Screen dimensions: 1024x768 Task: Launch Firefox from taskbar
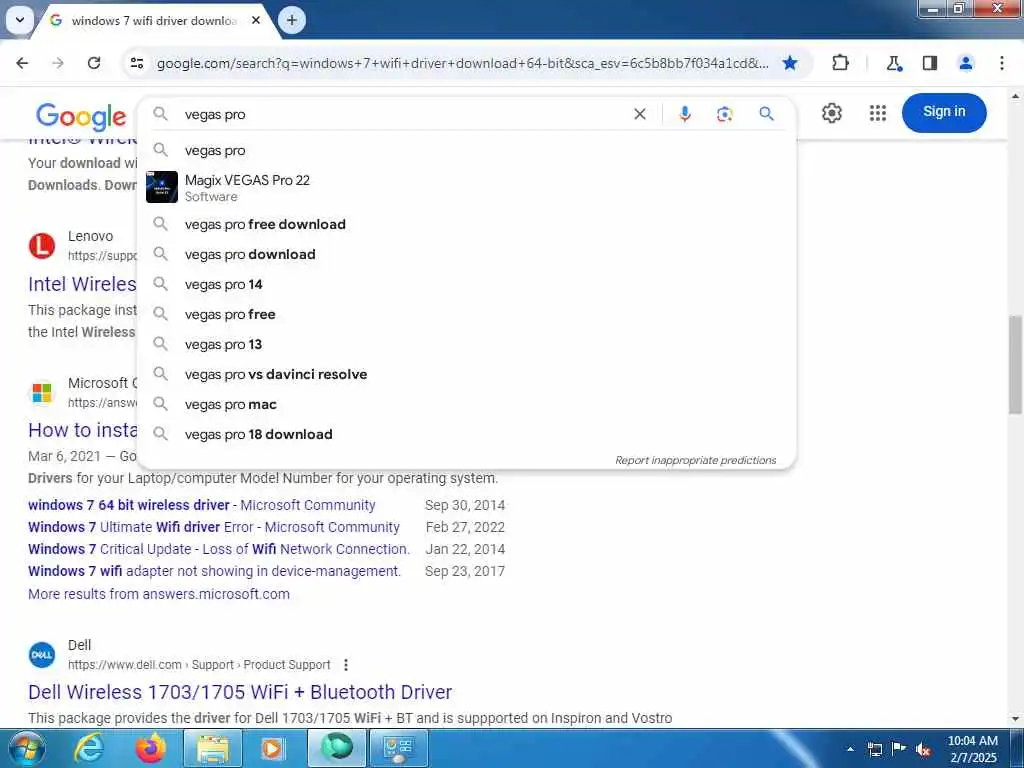(x=151, y=748)
